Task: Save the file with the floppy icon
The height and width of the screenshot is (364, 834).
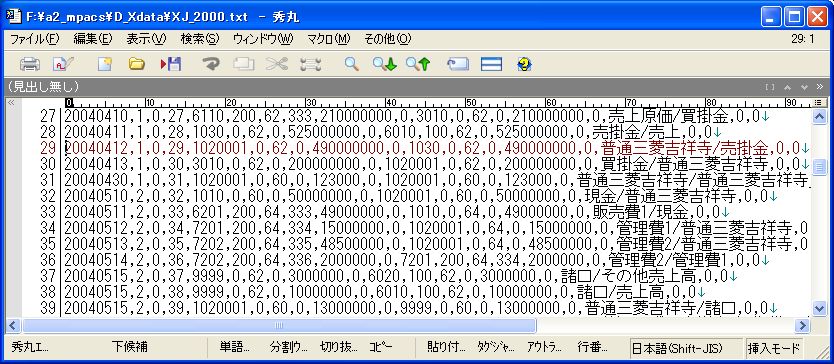Action: [x=171, y=64]
